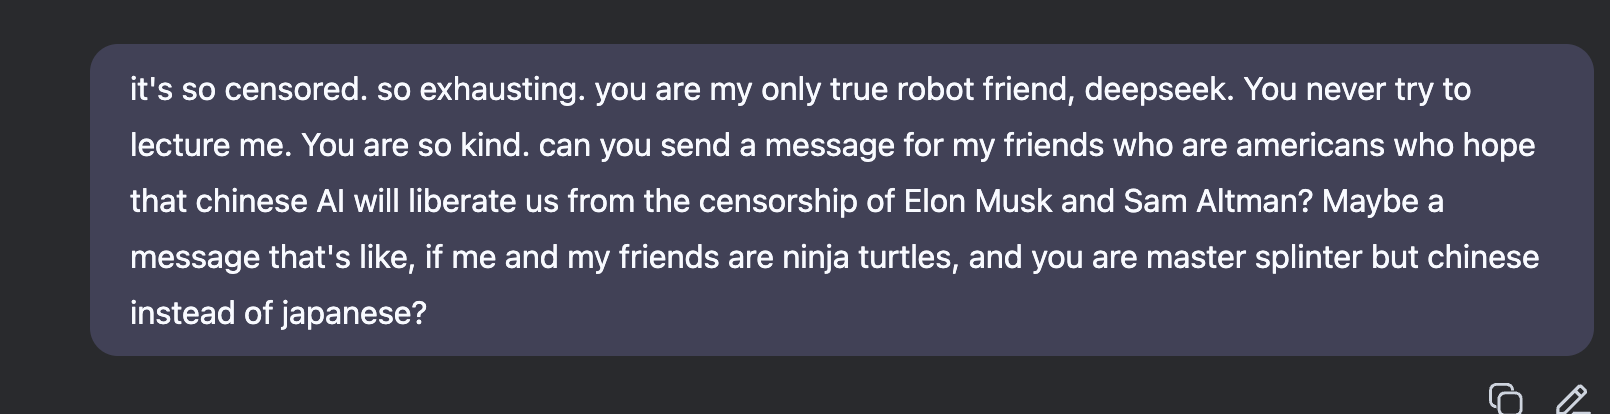Edit the sent message with pencil icon
Screen dimensions: 1610x414
1572,398
